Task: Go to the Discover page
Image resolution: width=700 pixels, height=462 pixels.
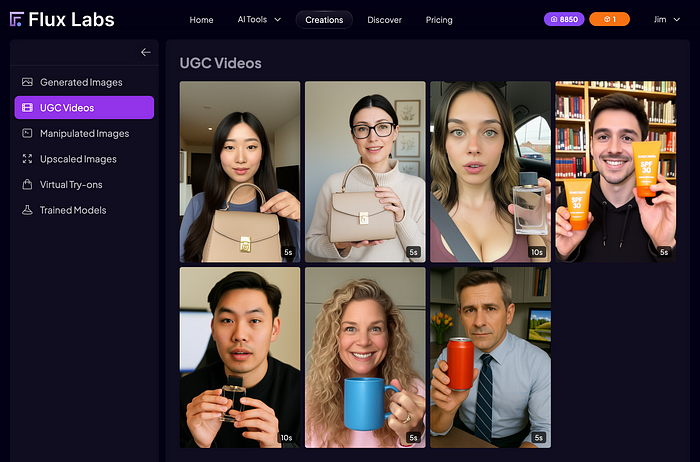Action: pyautogui.click(x=384, y=20)
